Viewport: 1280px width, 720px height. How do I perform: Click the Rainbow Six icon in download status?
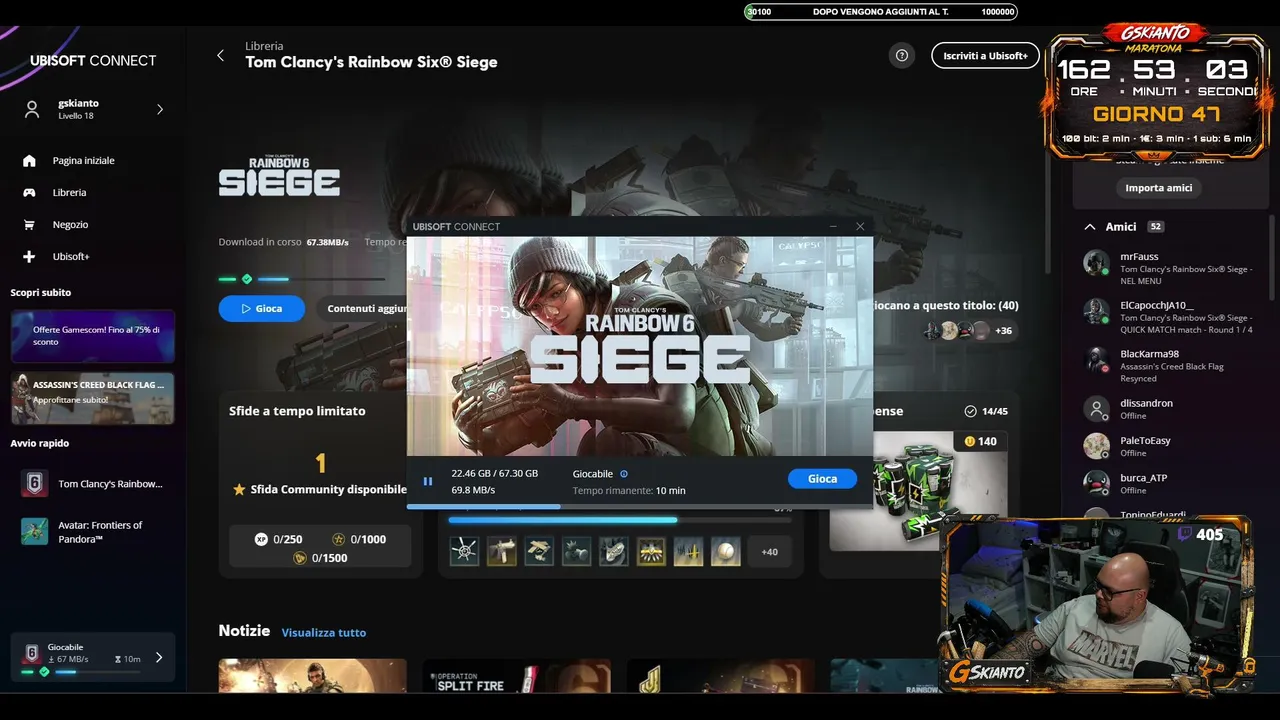32,652
